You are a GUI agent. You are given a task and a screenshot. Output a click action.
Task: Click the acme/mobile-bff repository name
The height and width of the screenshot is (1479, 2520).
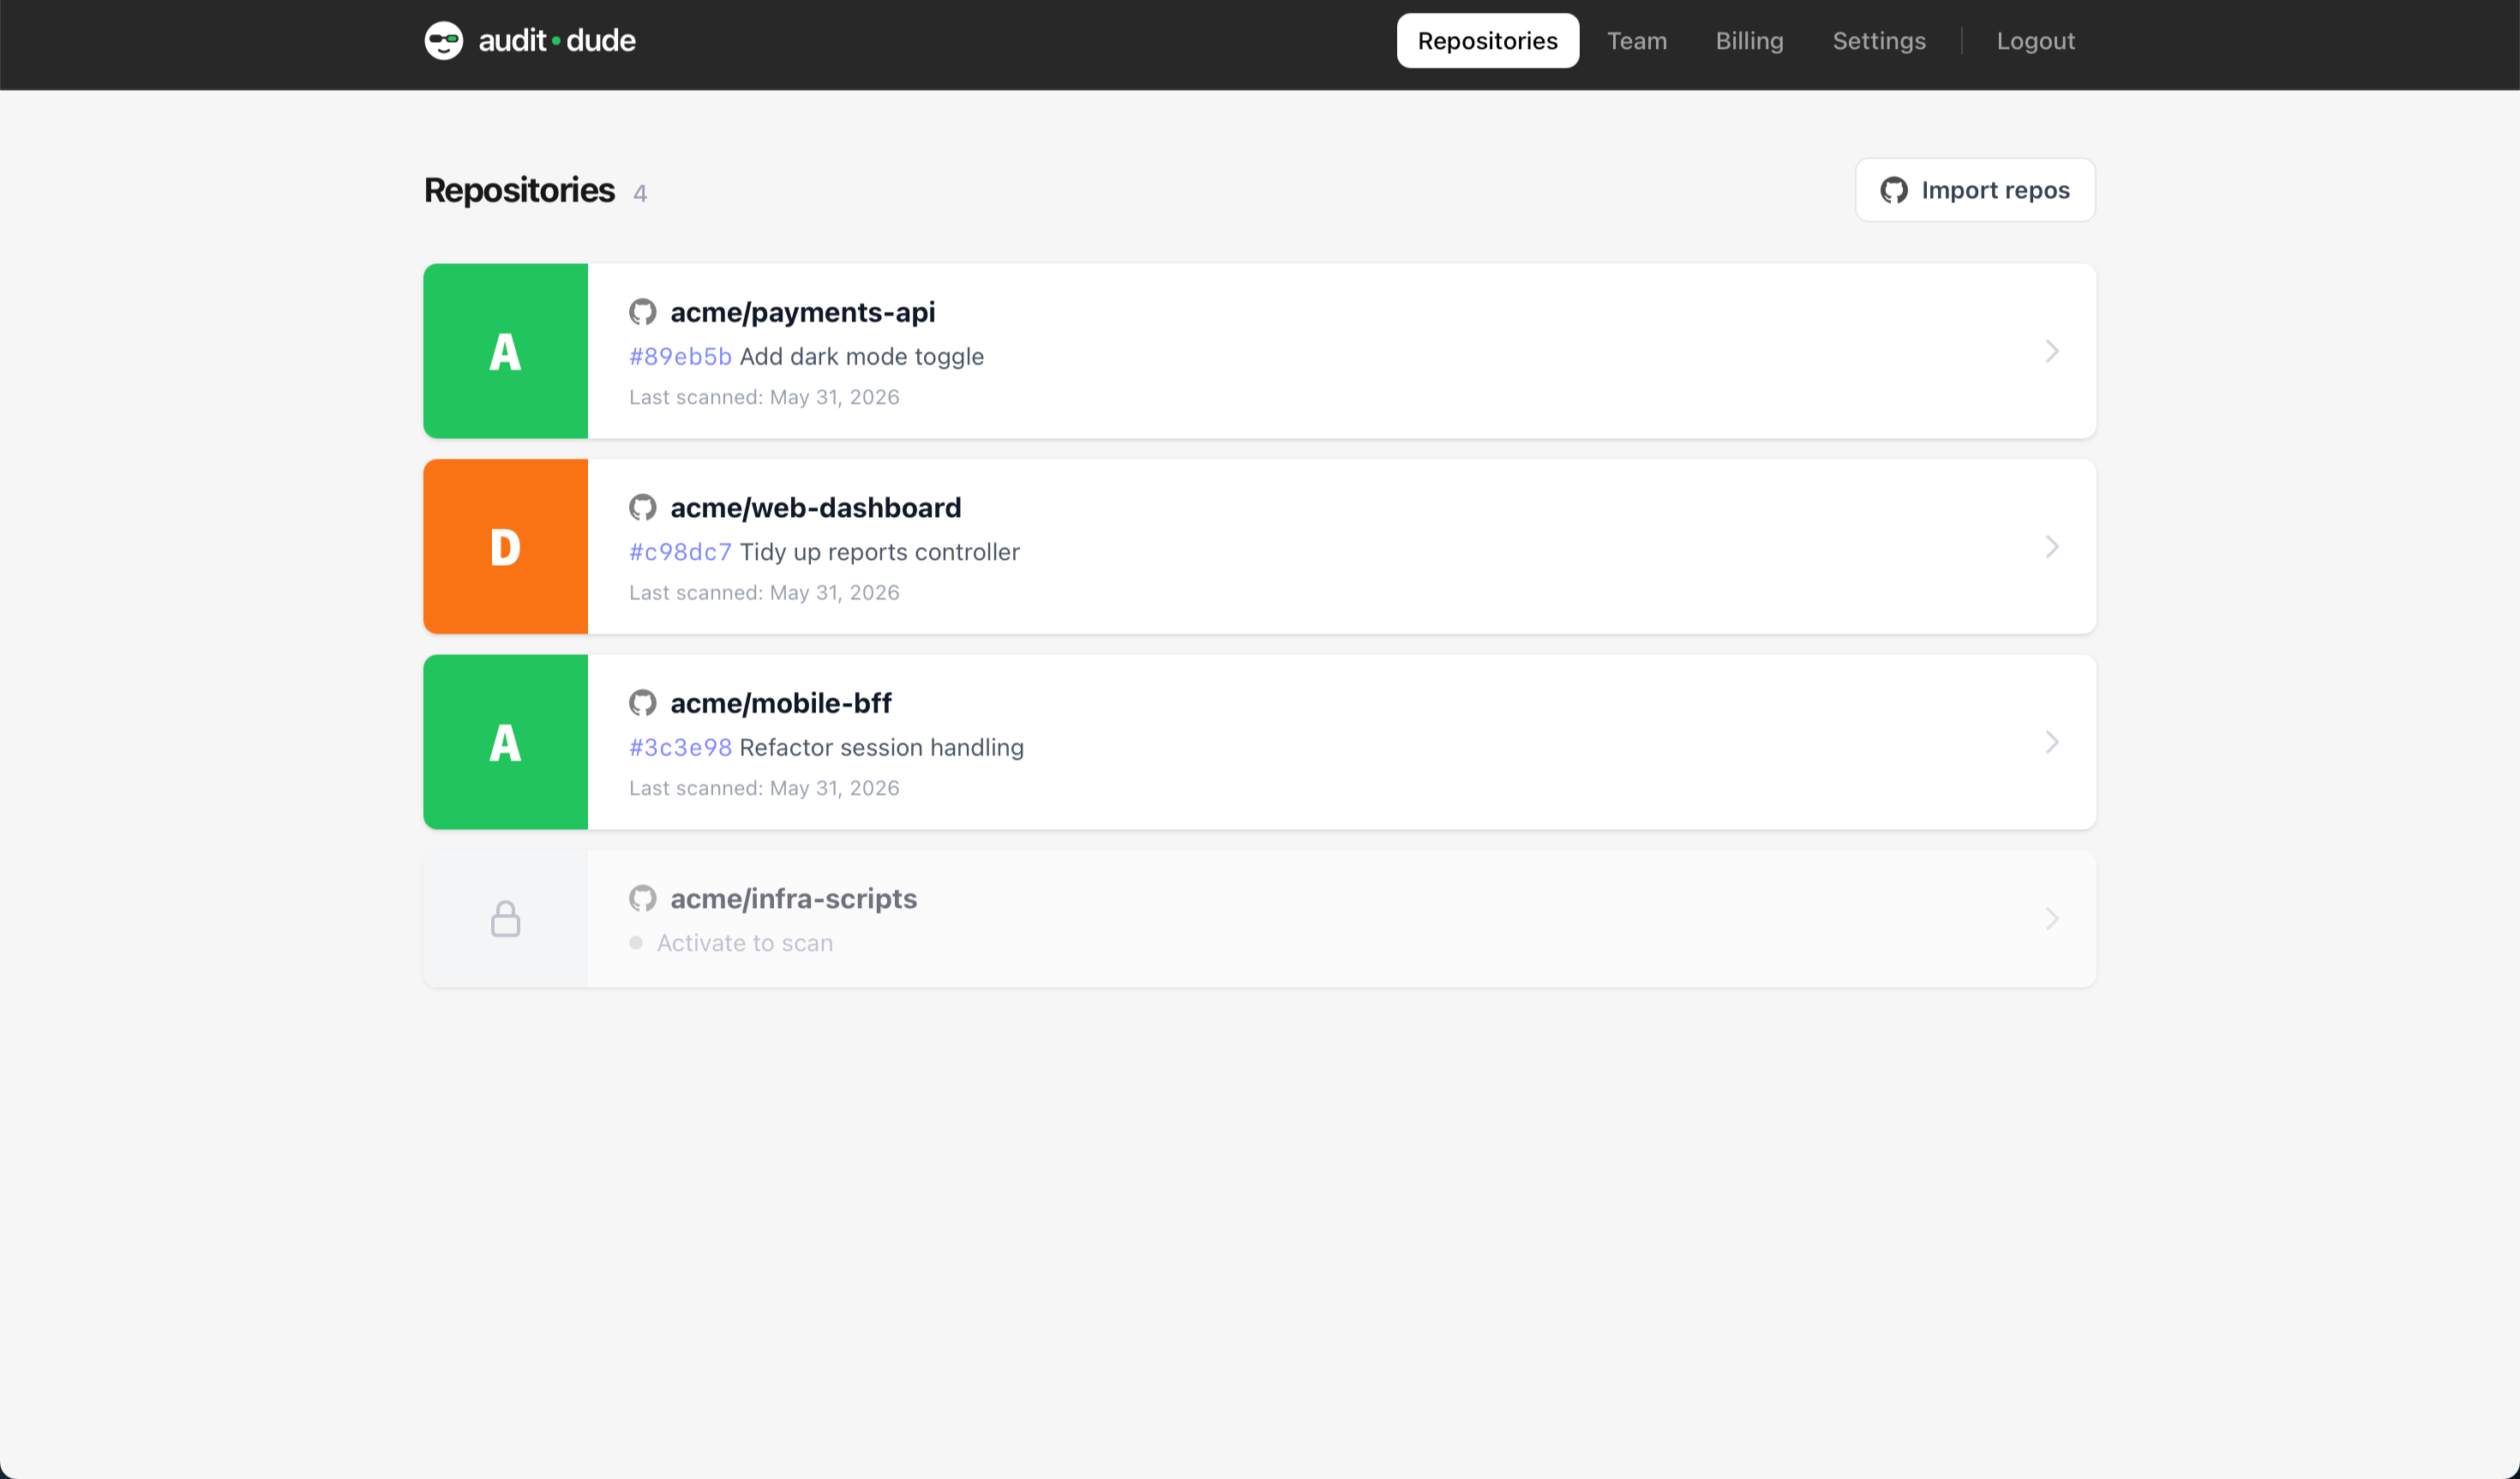pyautogui.click(x=781, y=703)
